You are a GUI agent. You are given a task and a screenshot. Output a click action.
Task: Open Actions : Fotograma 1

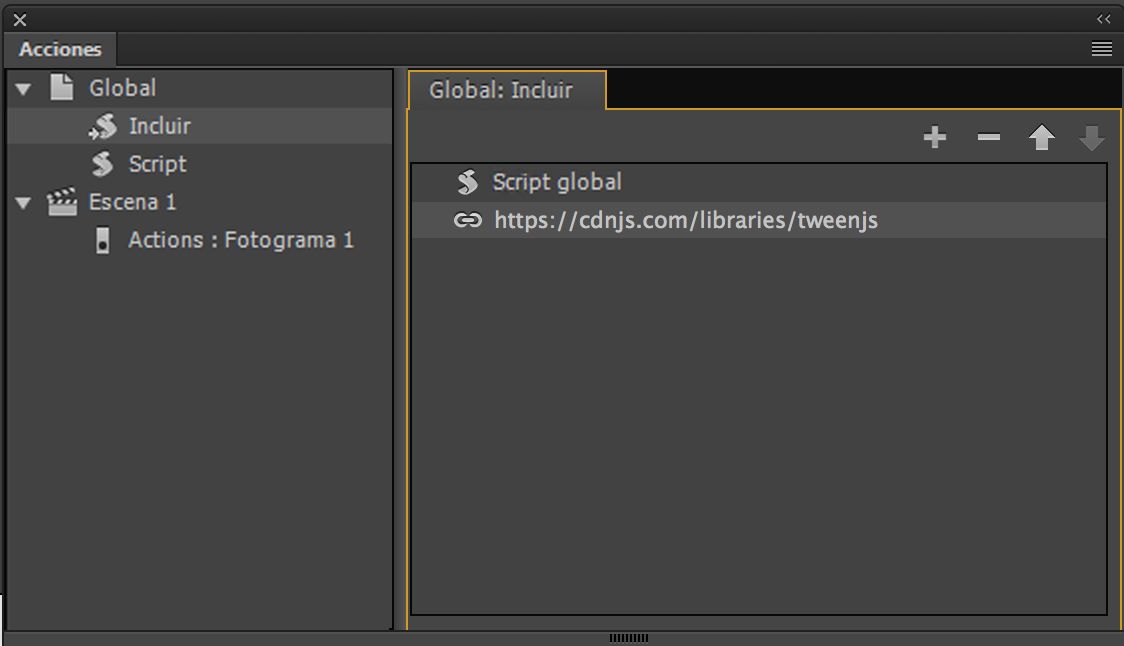coord(199,240)
